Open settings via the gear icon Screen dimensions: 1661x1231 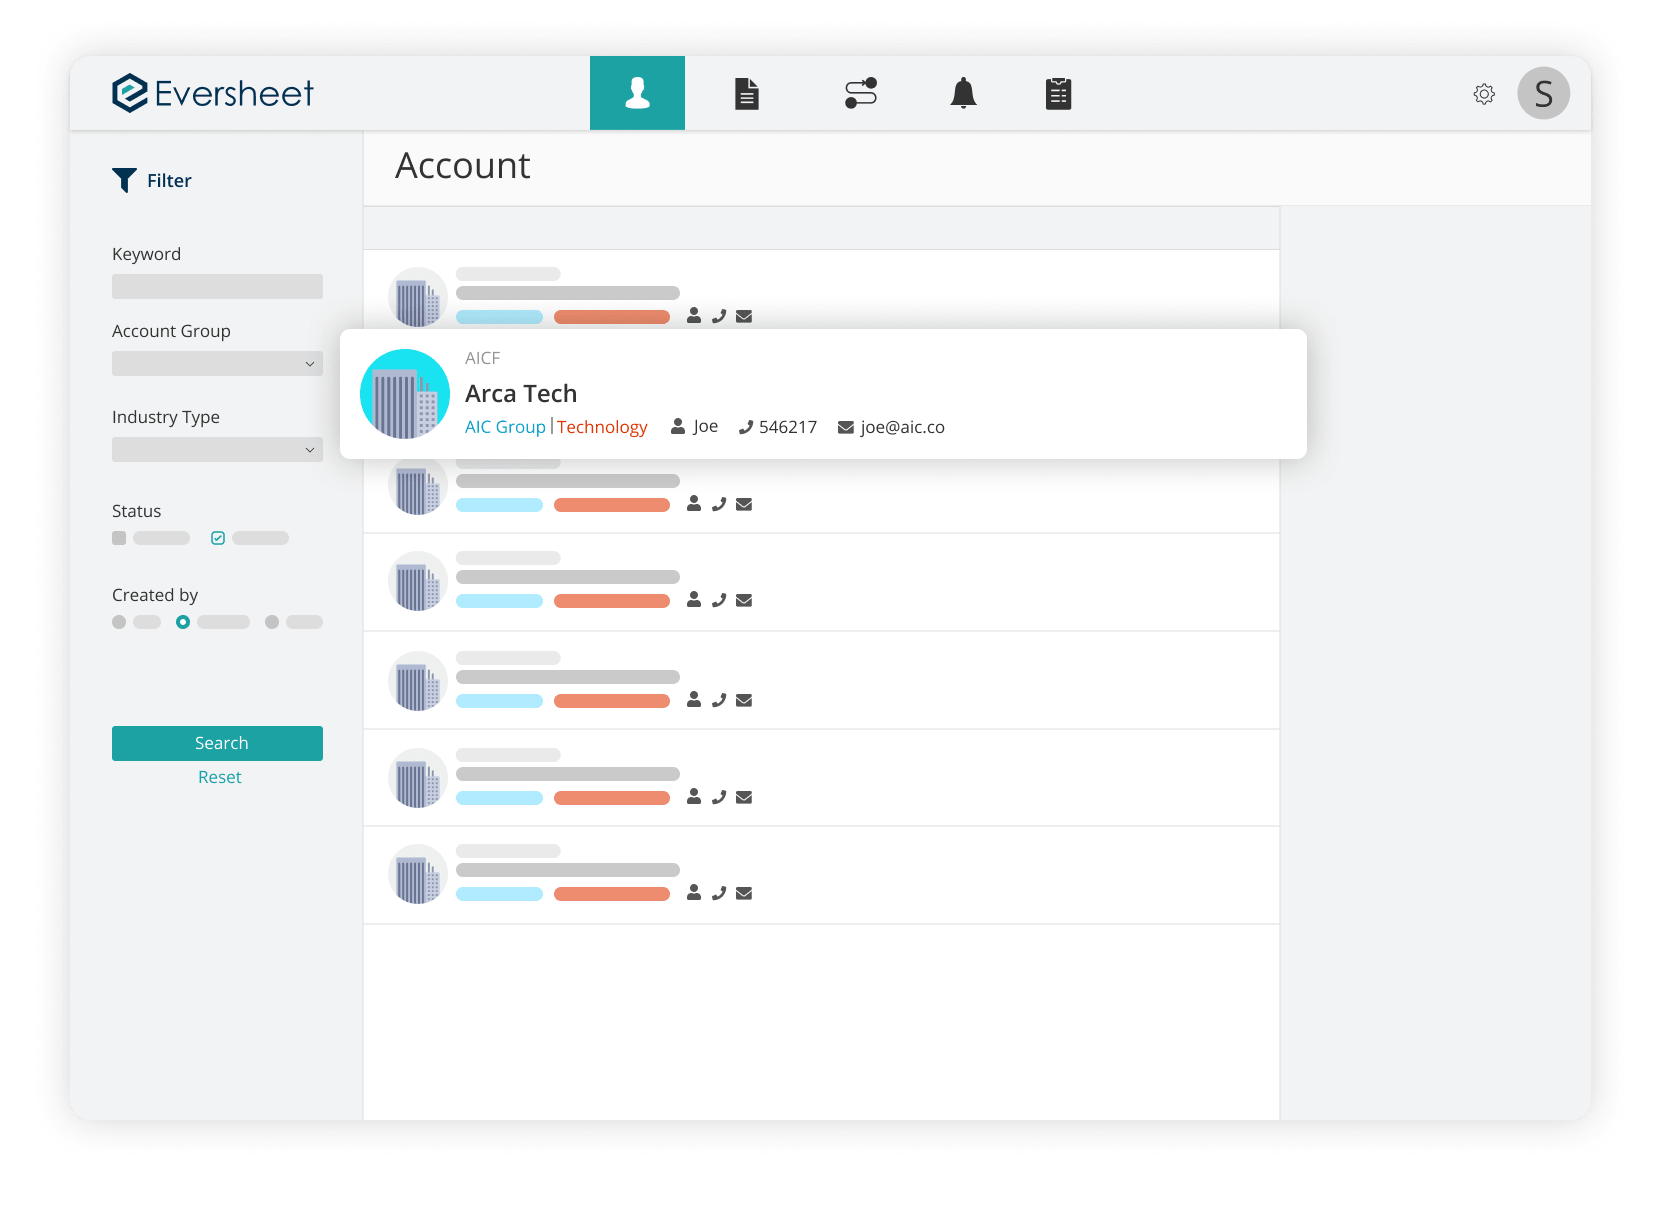pos(1484,94)
